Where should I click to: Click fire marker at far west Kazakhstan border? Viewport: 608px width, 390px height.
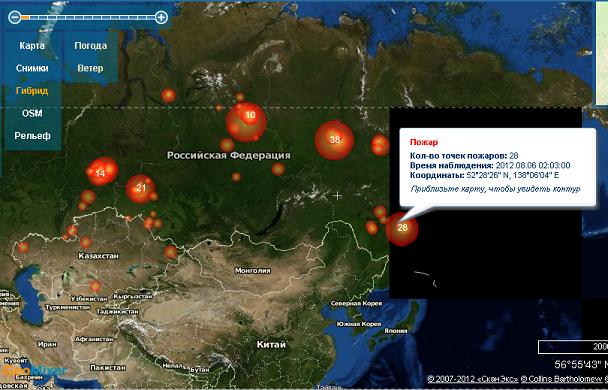coord(23,247)
